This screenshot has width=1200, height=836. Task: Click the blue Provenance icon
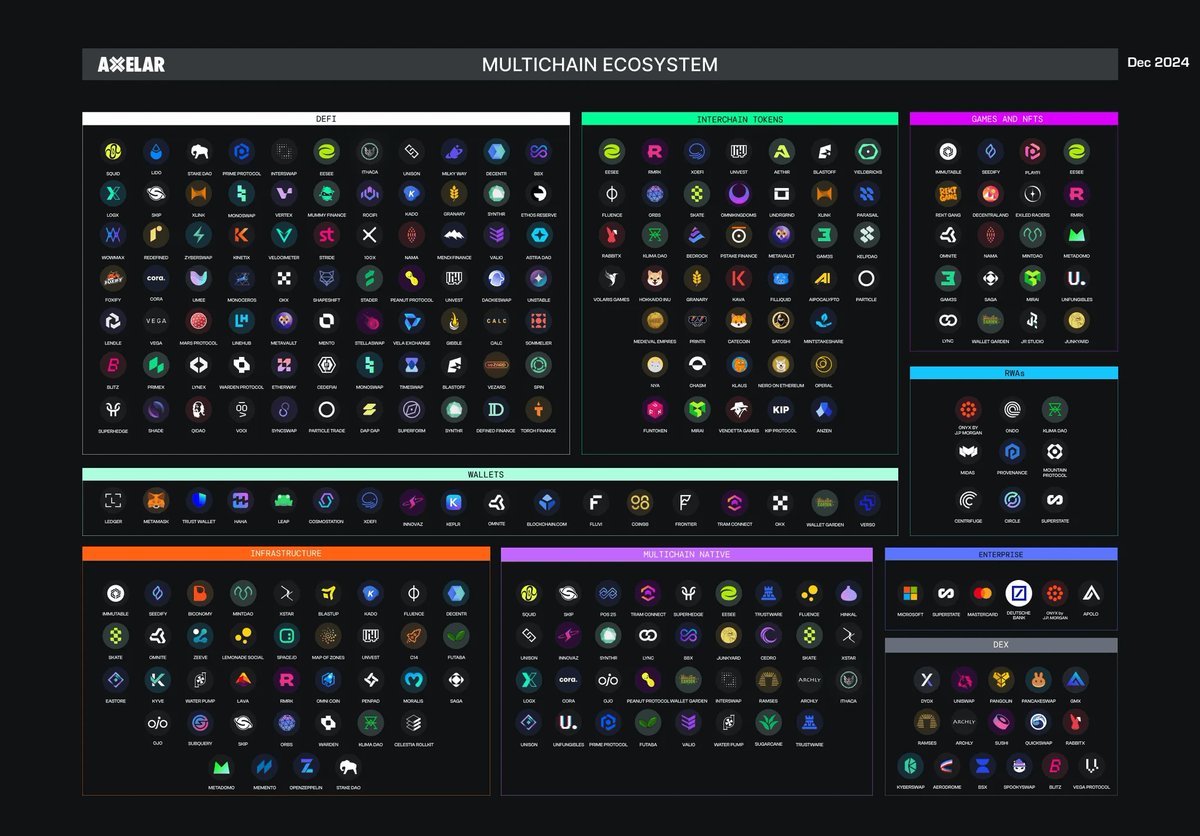click(x=1012, y=452)
